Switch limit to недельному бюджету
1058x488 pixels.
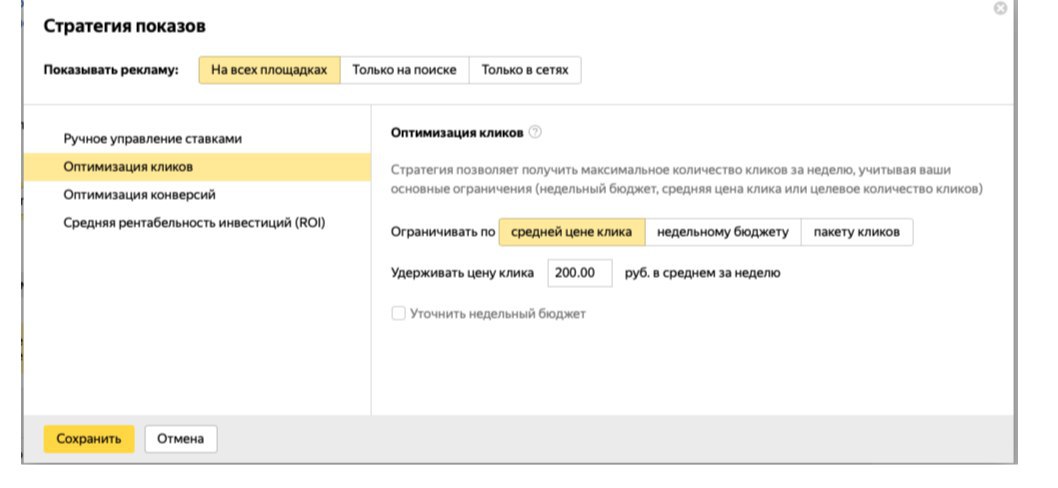(x=723, y=232)
